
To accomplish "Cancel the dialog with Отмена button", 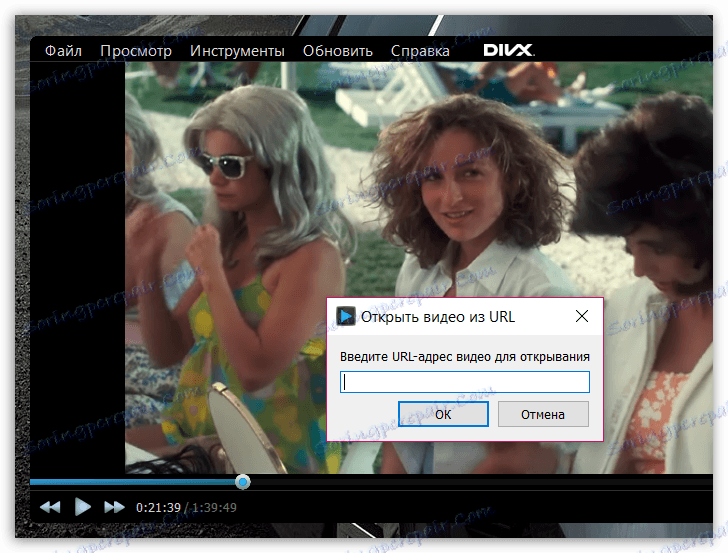I will pyautogui.click(x=543, y=414).
